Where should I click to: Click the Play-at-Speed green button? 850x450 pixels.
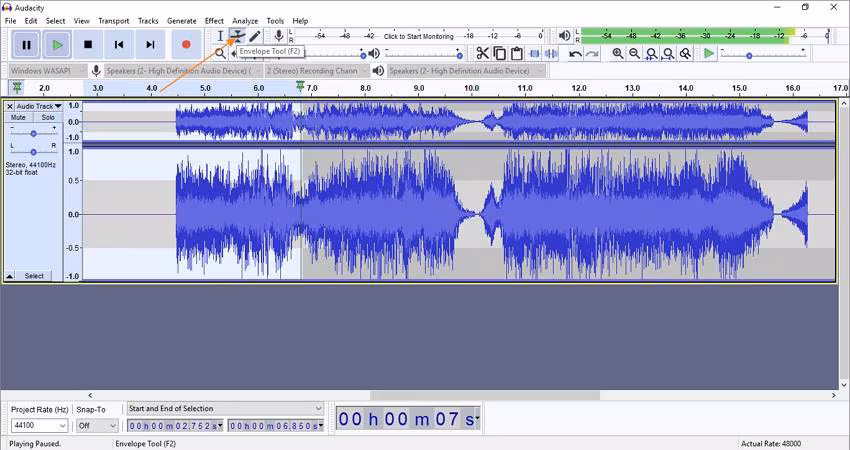point(709,53)
